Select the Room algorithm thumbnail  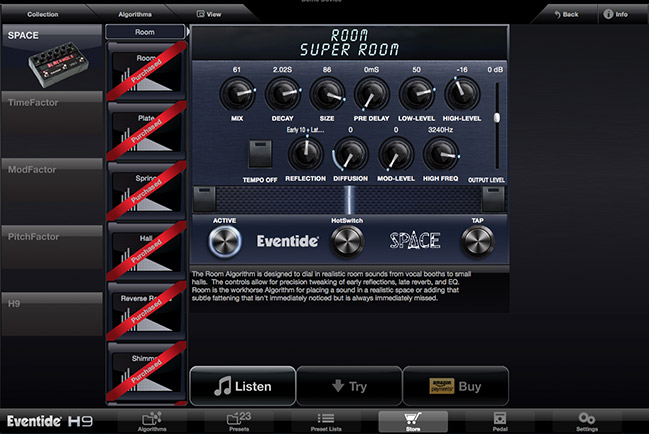[147, 72]
